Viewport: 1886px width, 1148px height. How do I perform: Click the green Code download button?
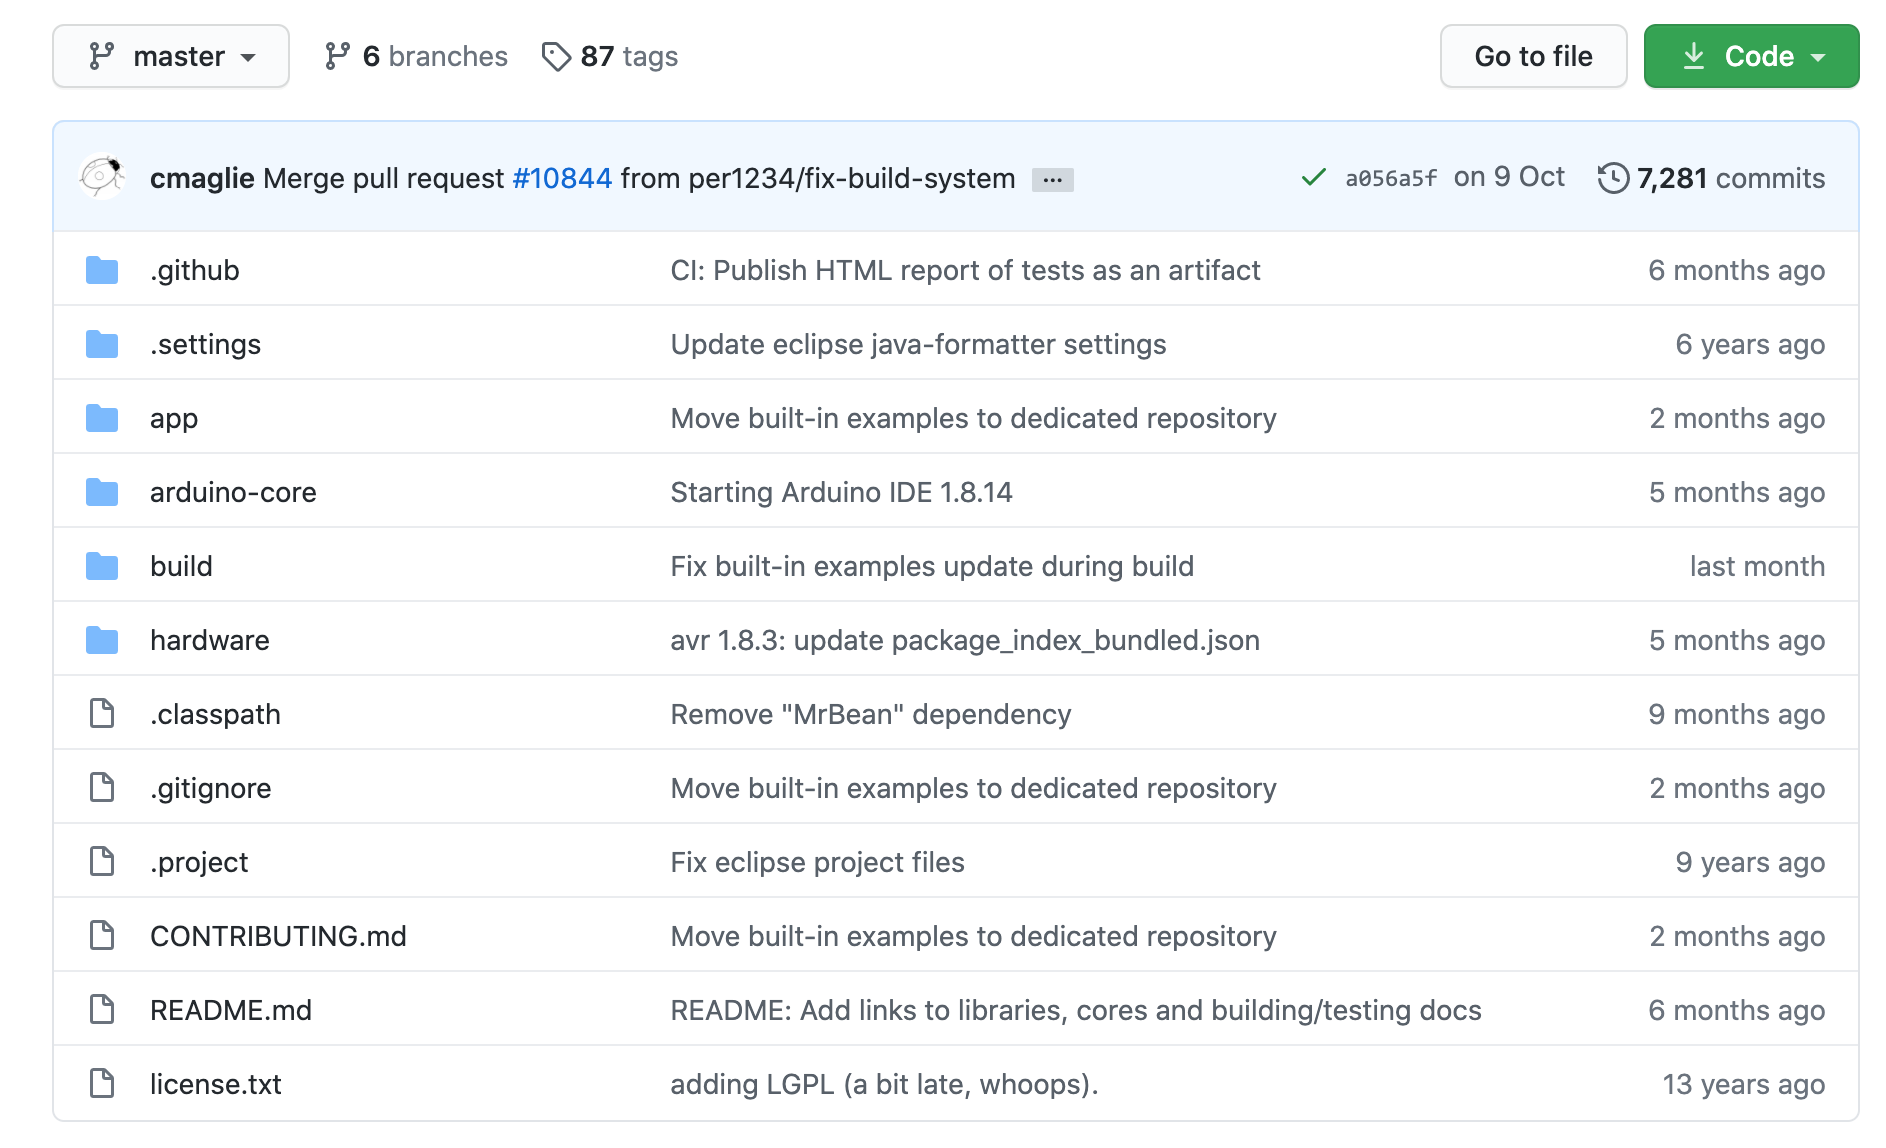[1750, 56]
